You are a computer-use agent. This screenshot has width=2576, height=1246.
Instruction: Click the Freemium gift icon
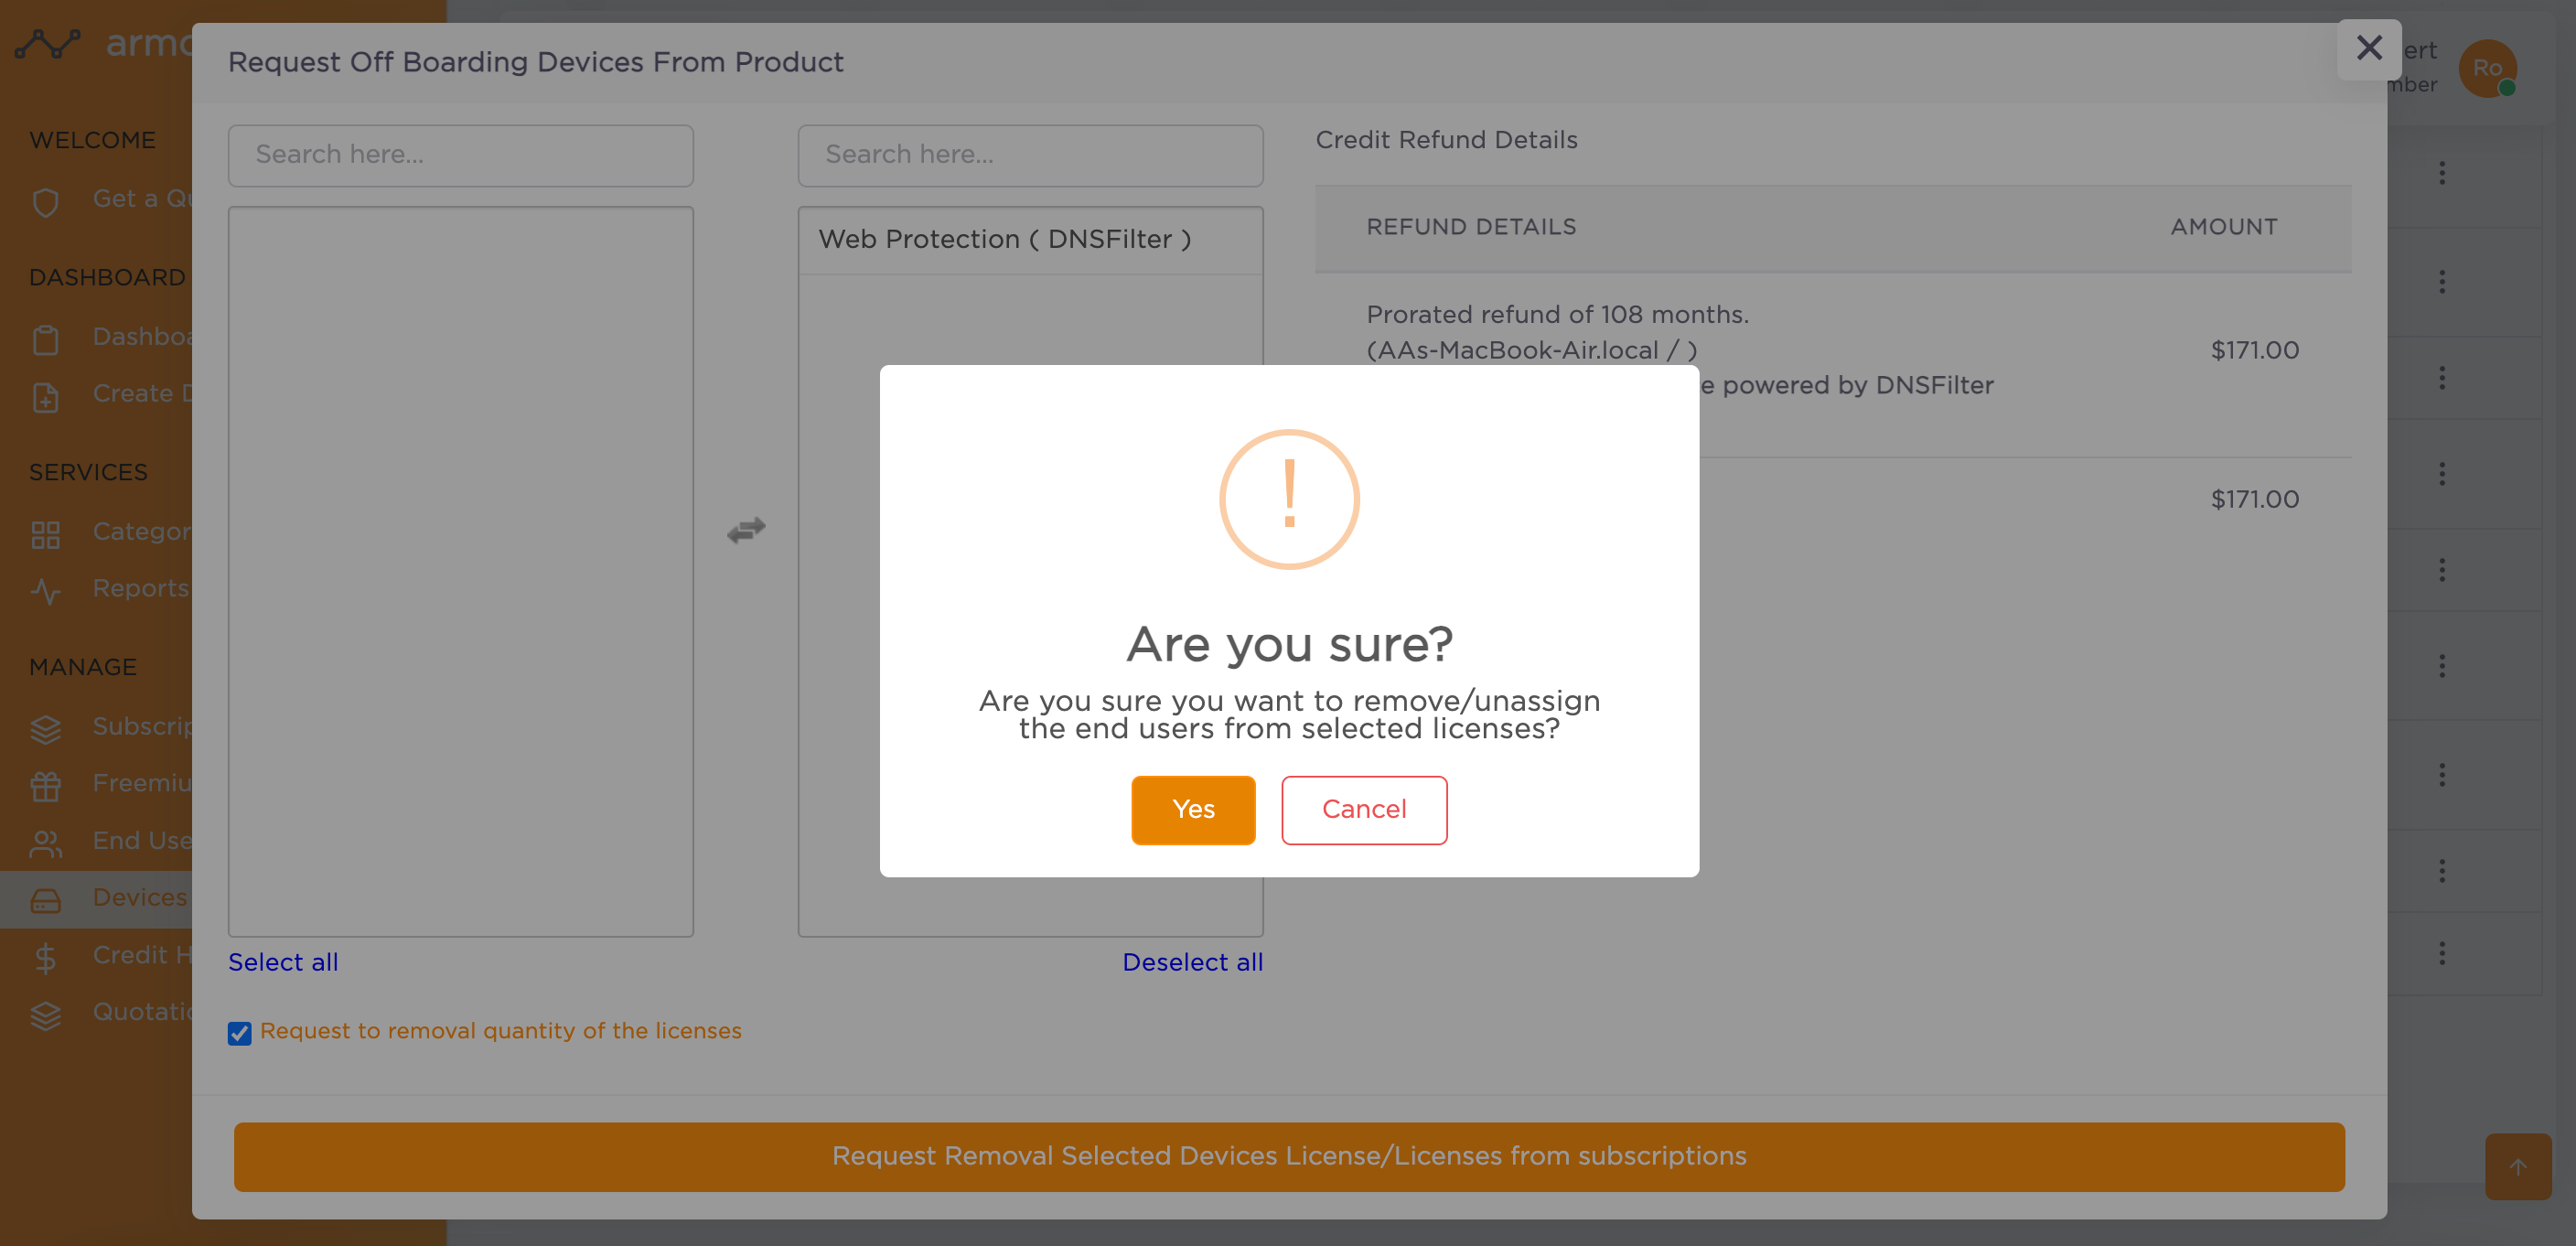(45, 786)
